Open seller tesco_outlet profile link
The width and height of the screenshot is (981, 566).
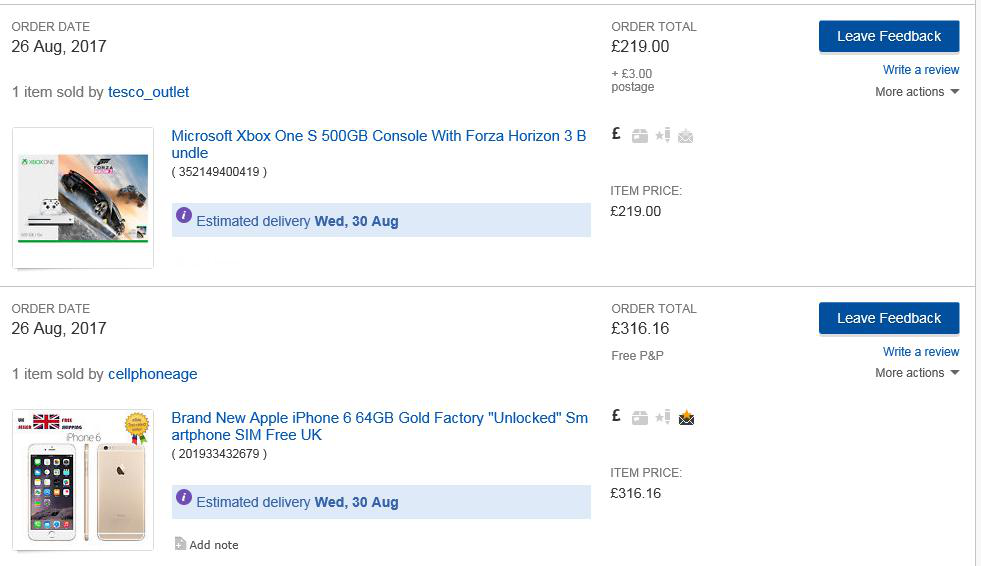pyautogui.click(x=148, y=92)
